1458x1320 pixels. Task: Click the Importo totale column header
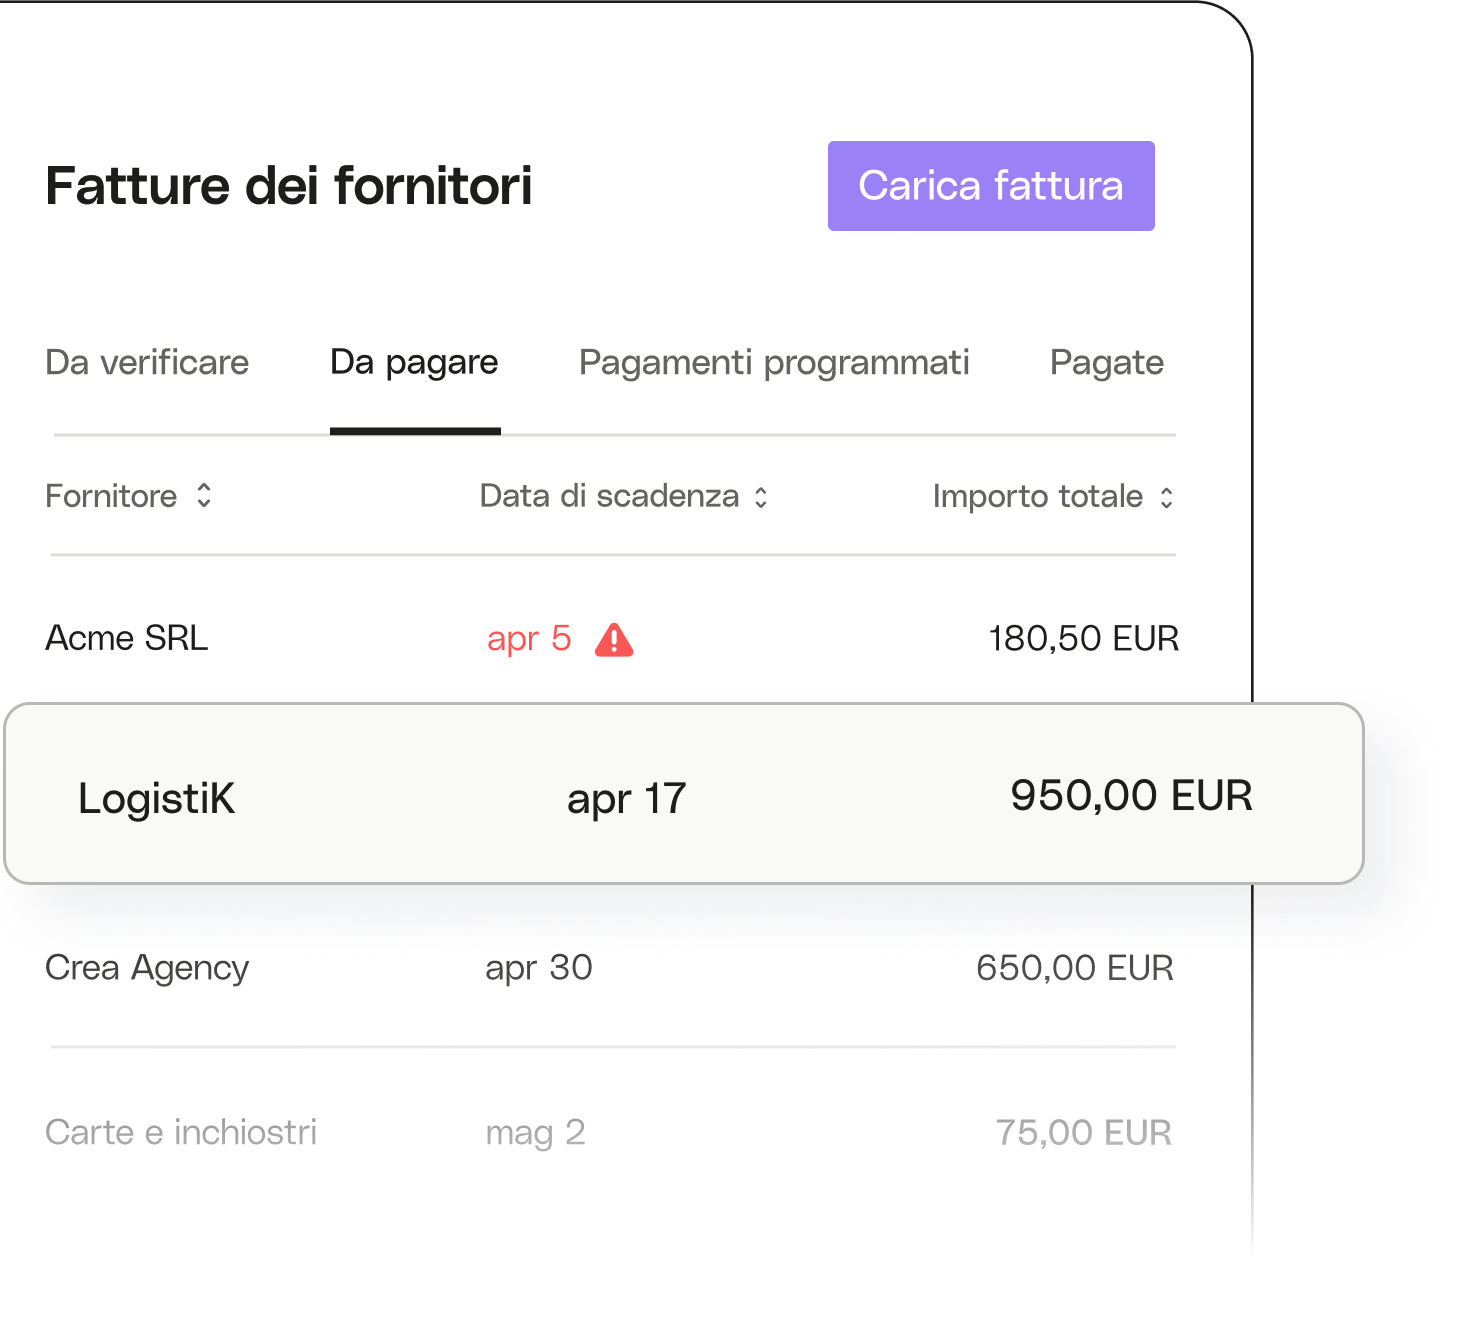click(1037, 496)
